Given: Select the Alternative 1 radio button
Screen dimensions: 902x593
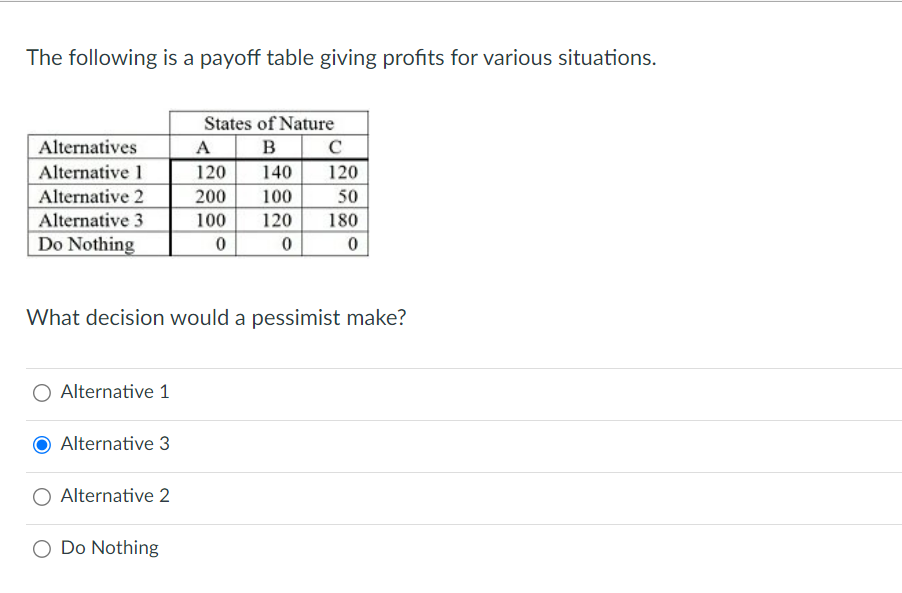Looking at the screenshot, I should coord(41,393).
